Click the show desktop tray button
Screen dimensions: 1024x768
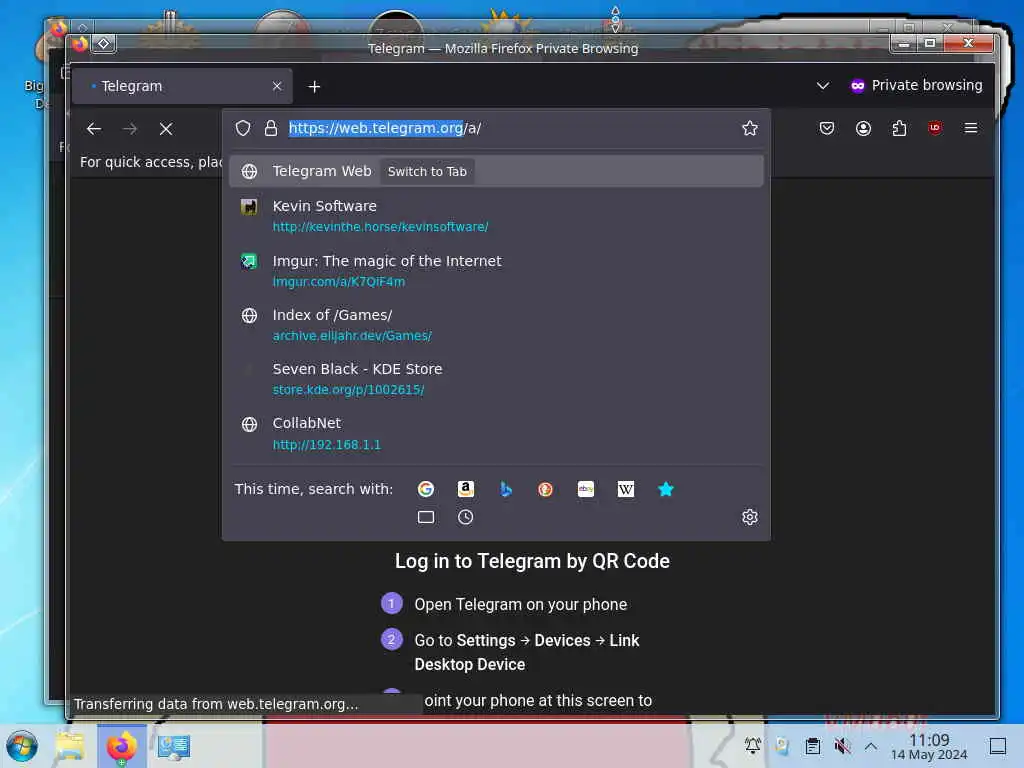point(998,746)
